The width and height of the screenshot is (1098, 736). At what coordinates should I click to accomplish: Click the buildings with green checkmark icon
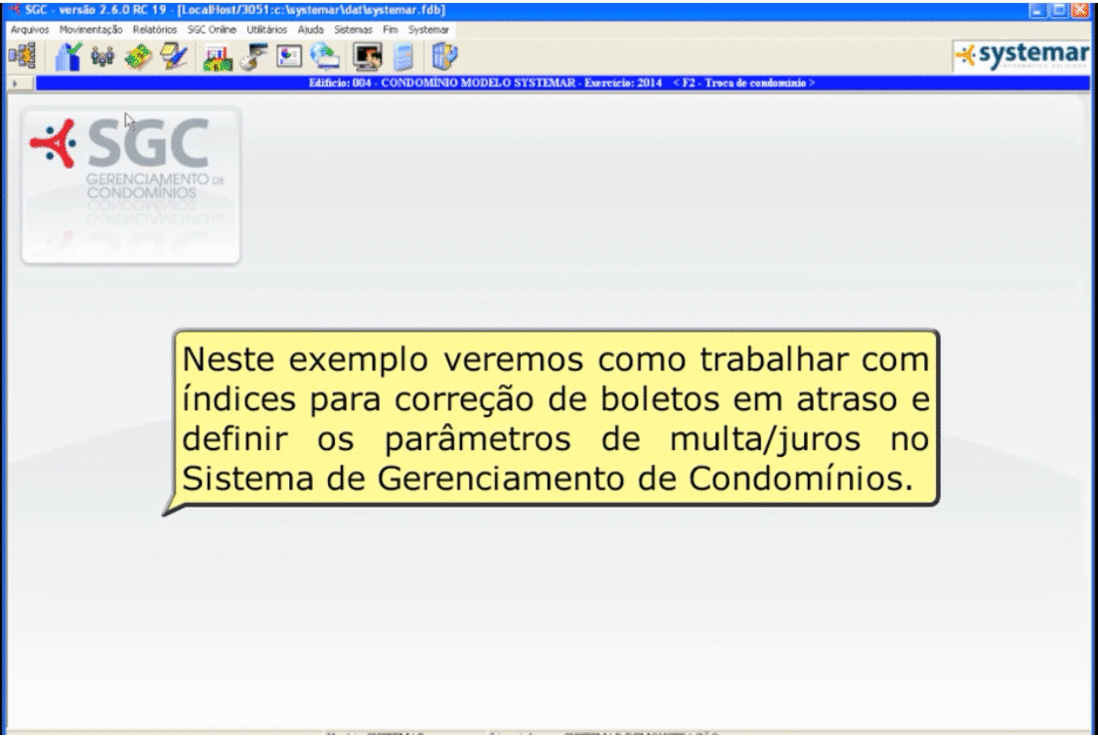pyautogui.click(x=70, y=57)
